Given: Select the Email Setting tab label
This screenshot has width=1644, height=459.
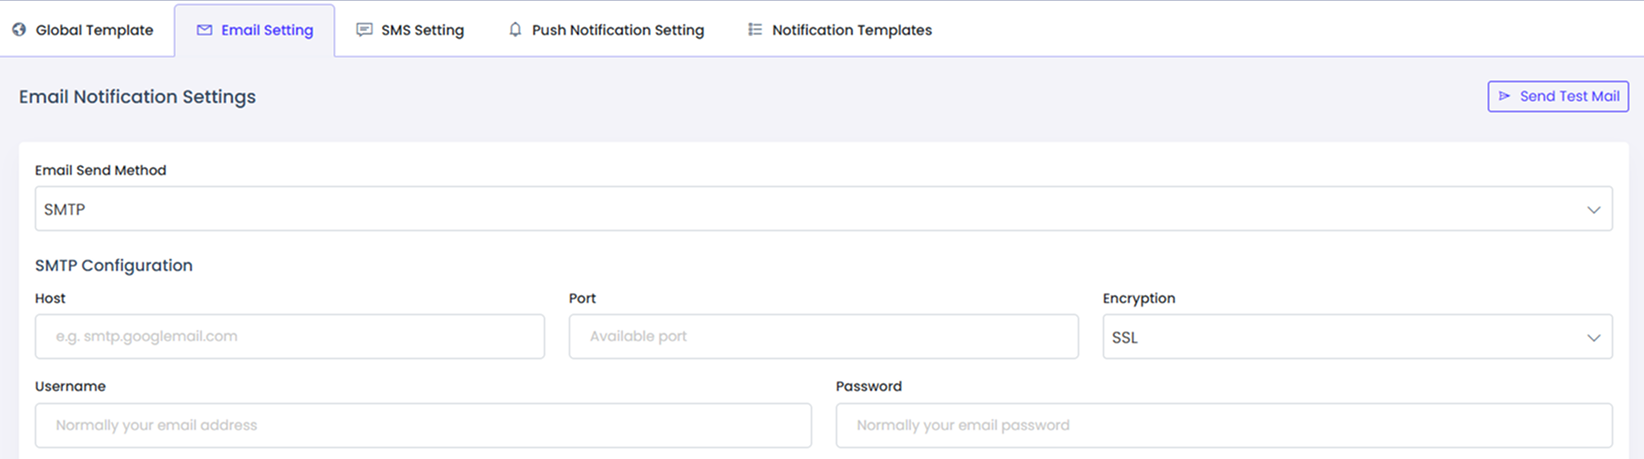Looking at the screenshot, I should click(267, 30).
